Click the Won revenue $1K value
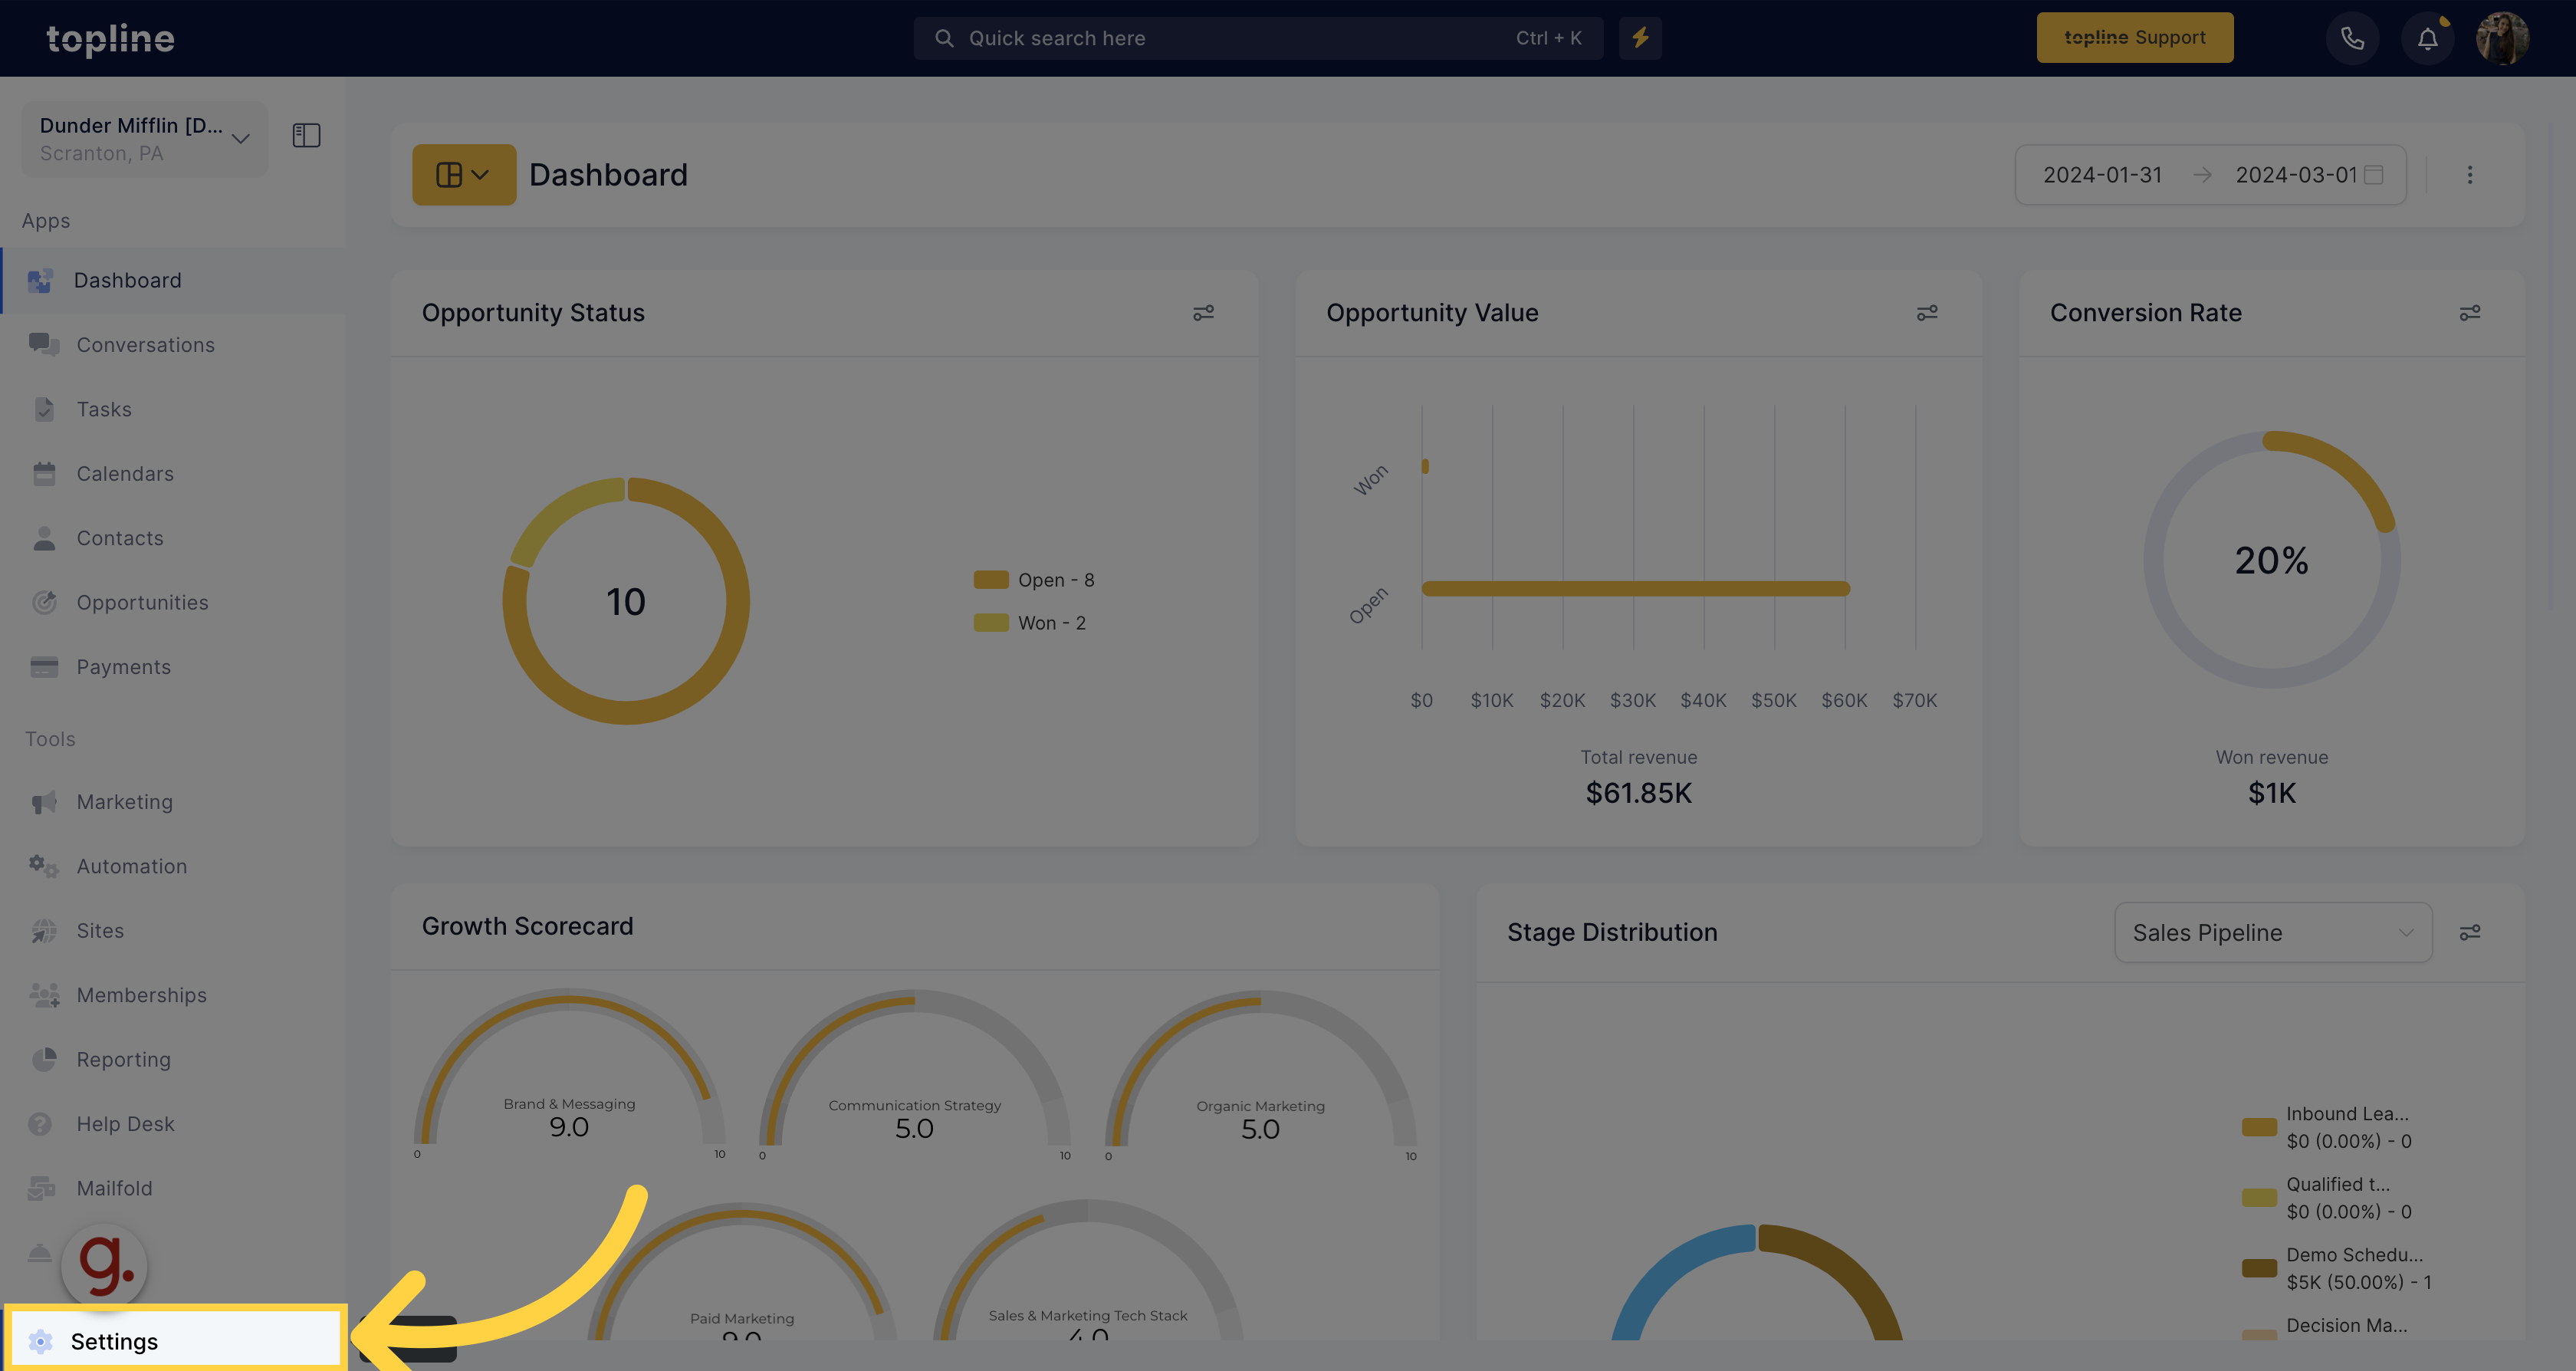 point(2271,793)
